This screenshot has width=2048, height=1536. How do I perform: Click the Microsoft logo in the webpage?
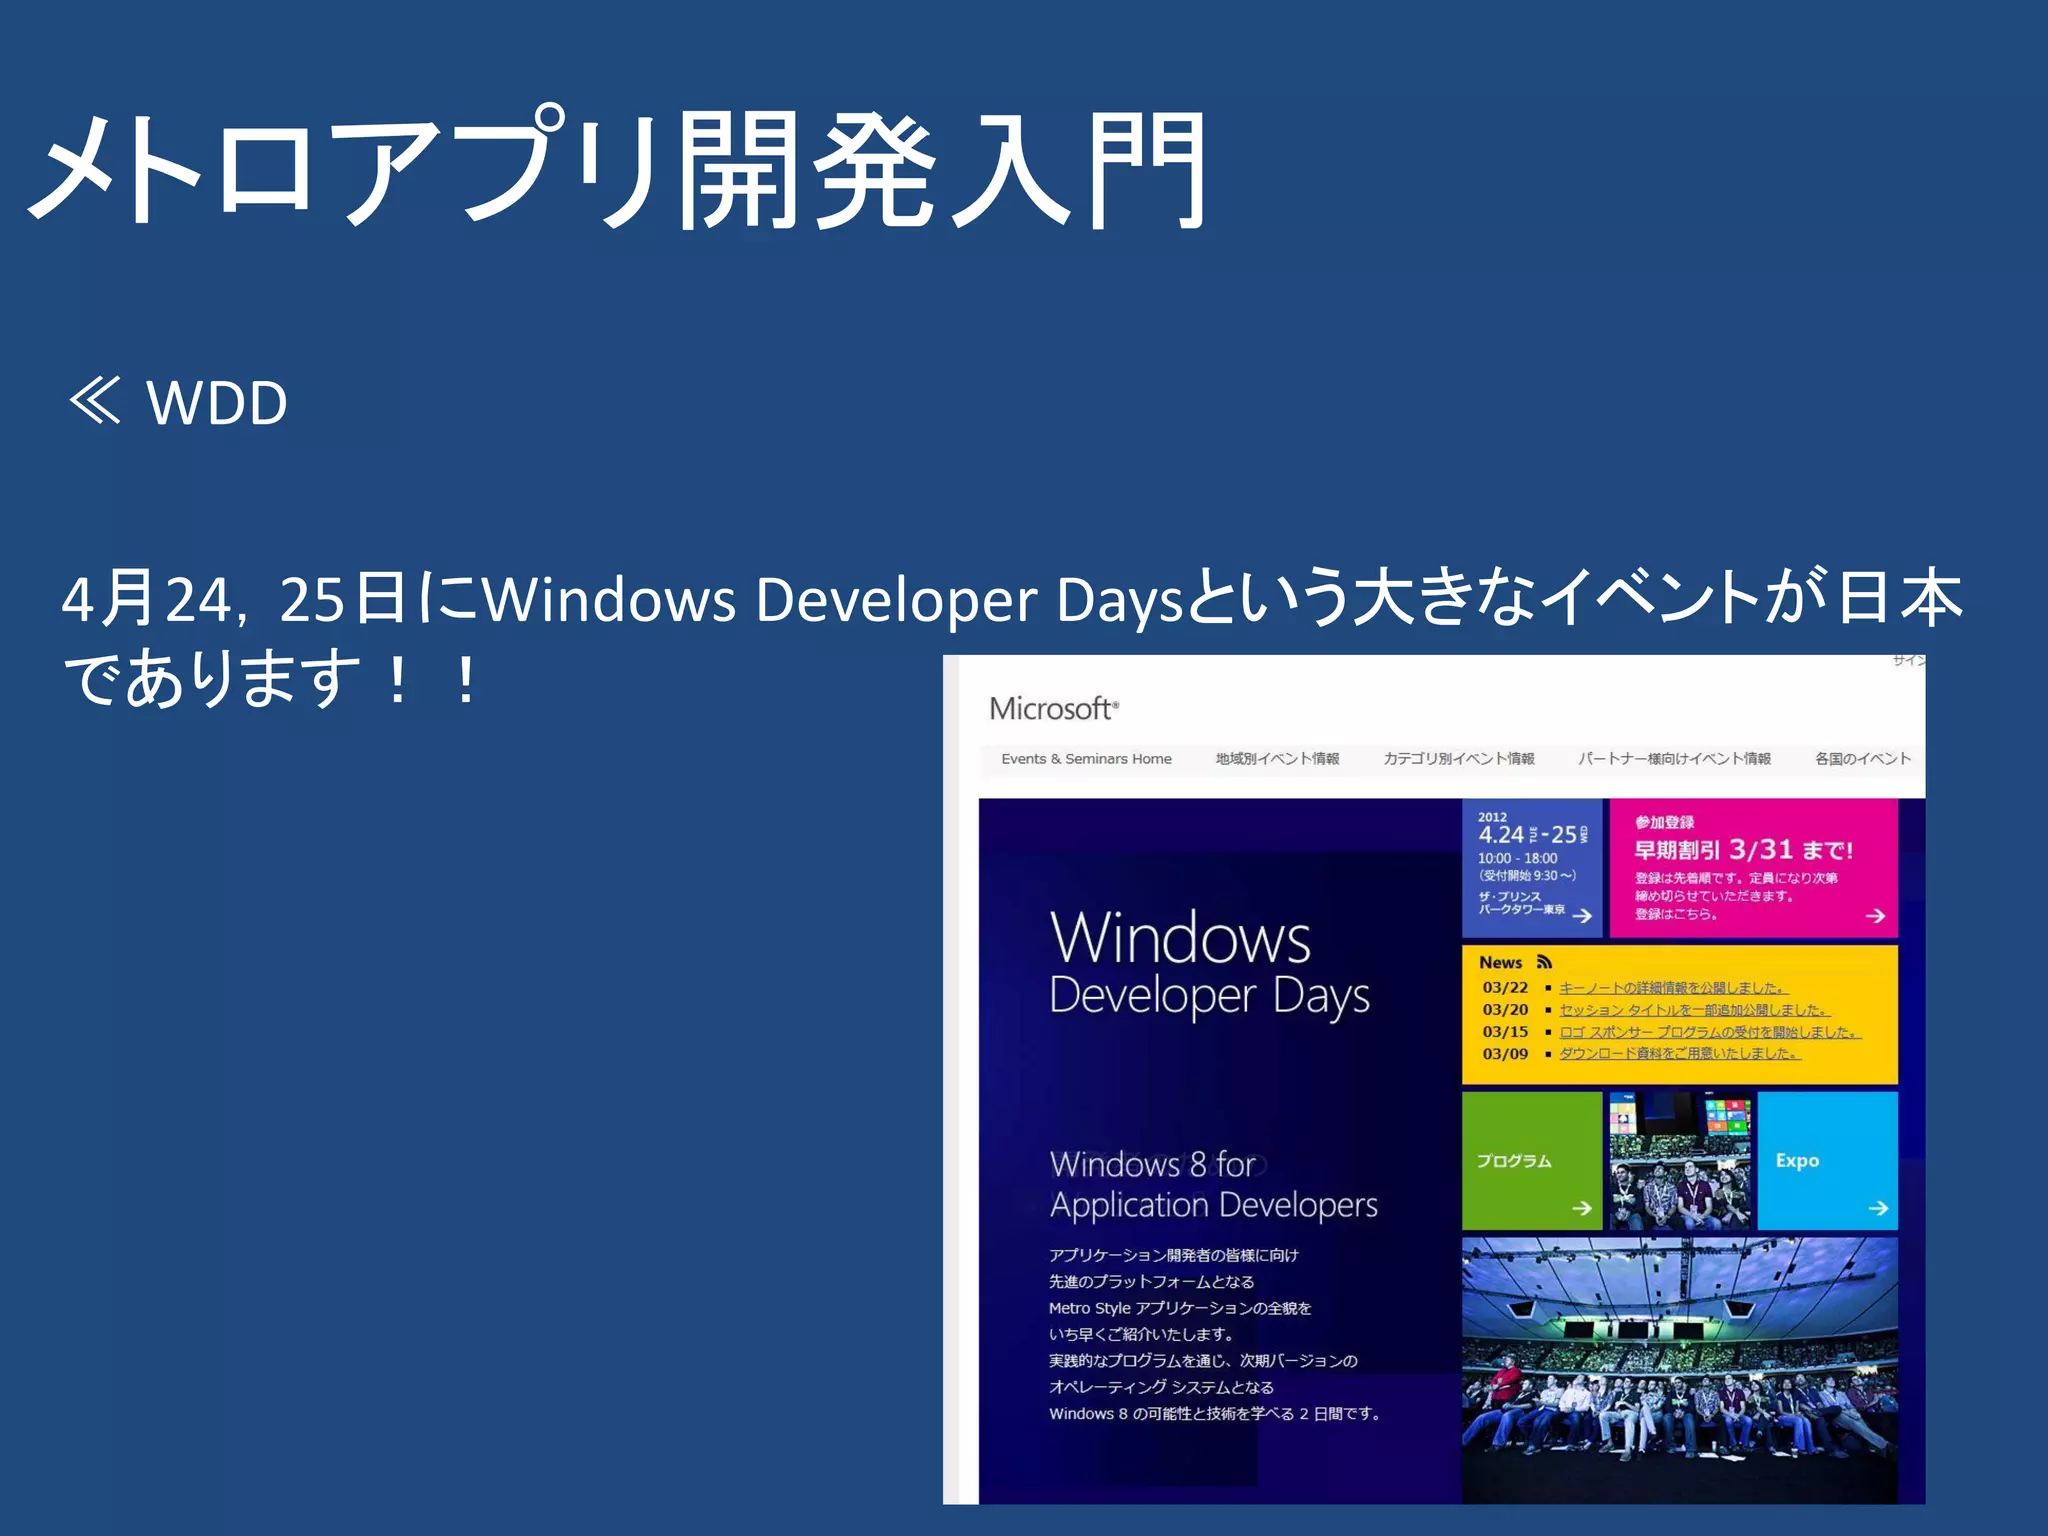click(x=1054, y=709)
